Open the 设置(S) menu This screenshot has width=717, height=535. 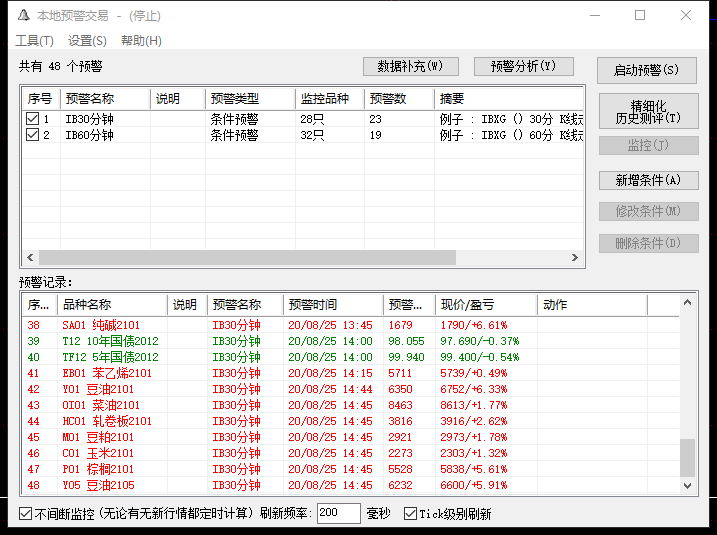pos(87,41)
